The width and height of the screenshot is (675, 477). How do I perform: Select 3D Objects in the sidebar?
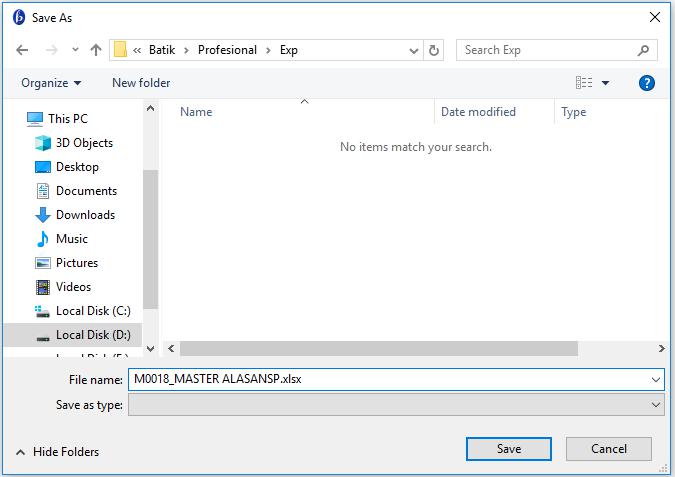click(x=84, y=143)
